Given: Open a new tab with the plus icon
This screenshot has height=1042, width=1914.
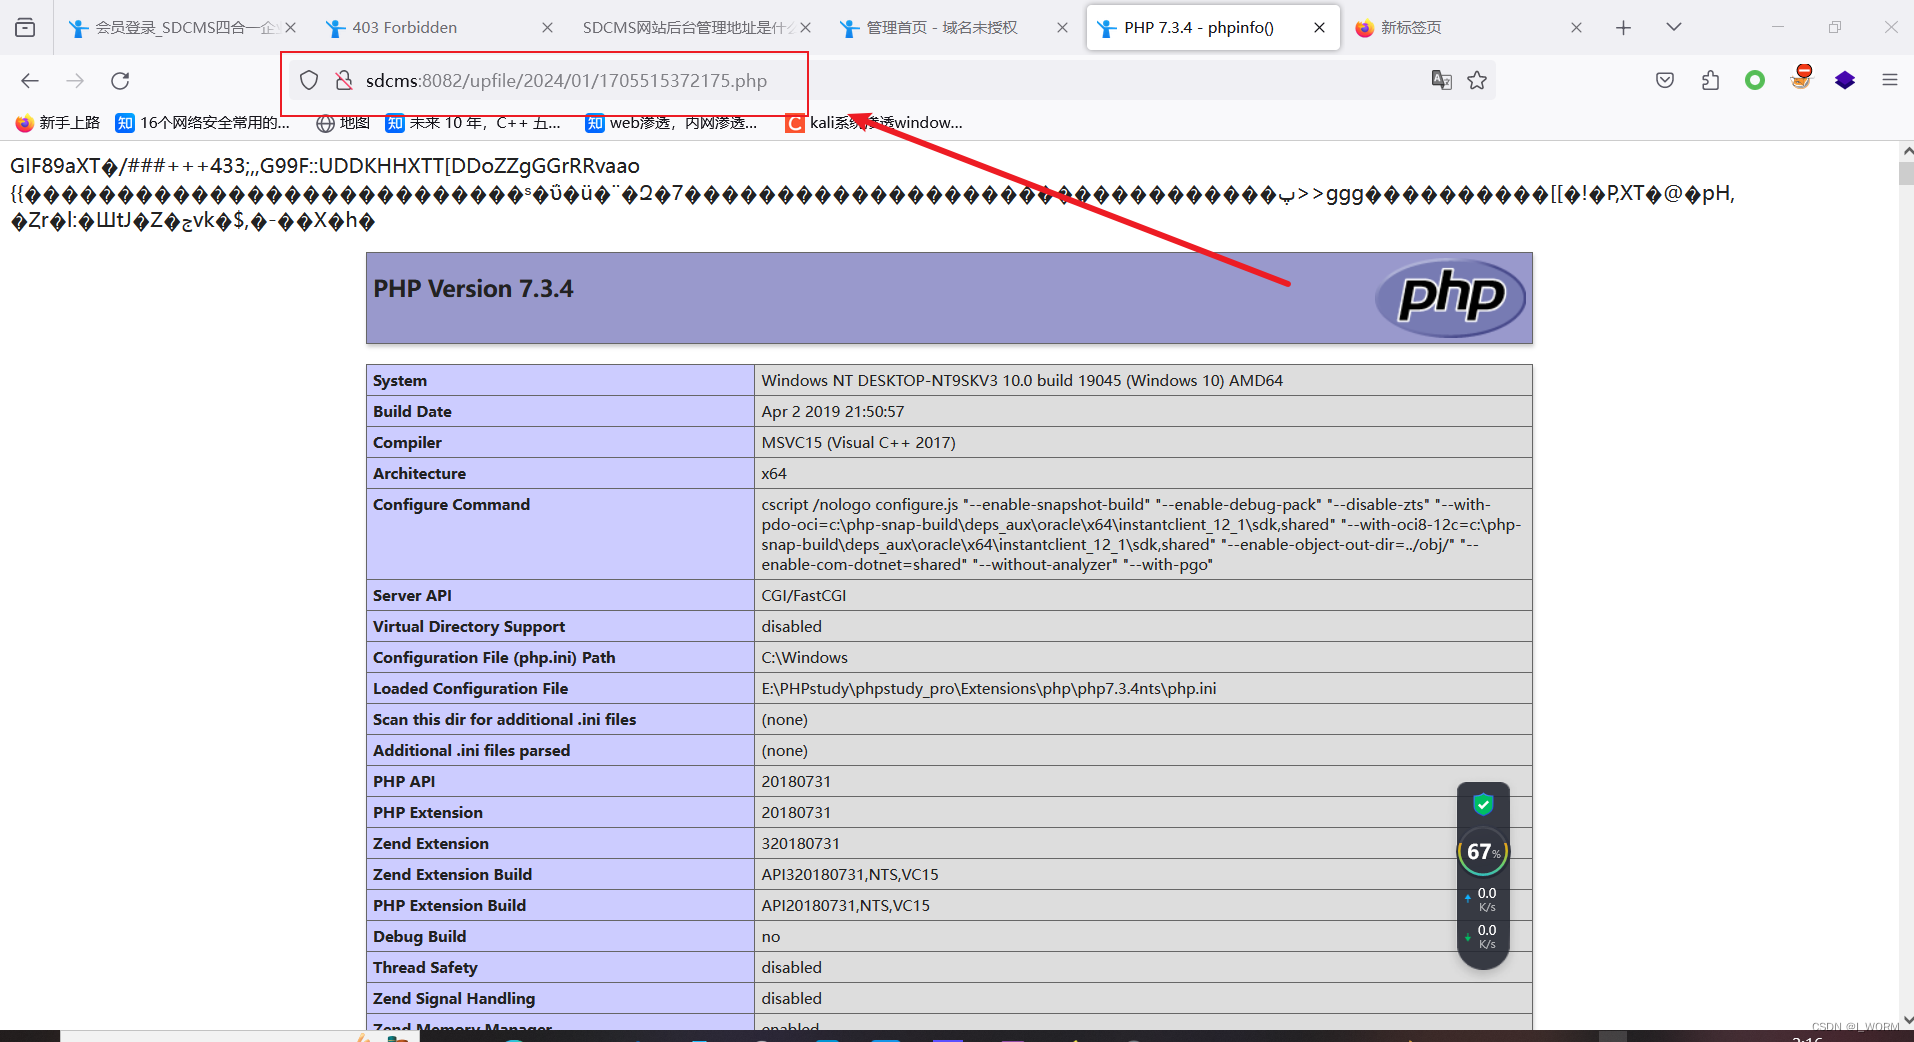Looking at the screenshot, I should (1623, 27).
